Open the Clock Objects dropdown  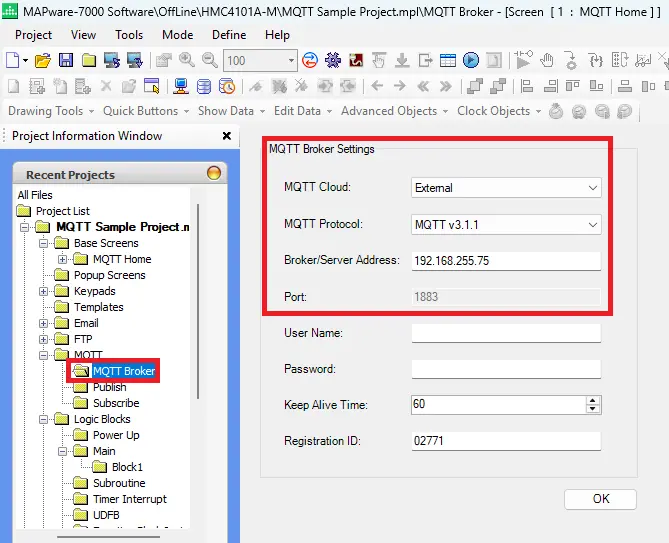pyautogui.click(x=499, y=111)
